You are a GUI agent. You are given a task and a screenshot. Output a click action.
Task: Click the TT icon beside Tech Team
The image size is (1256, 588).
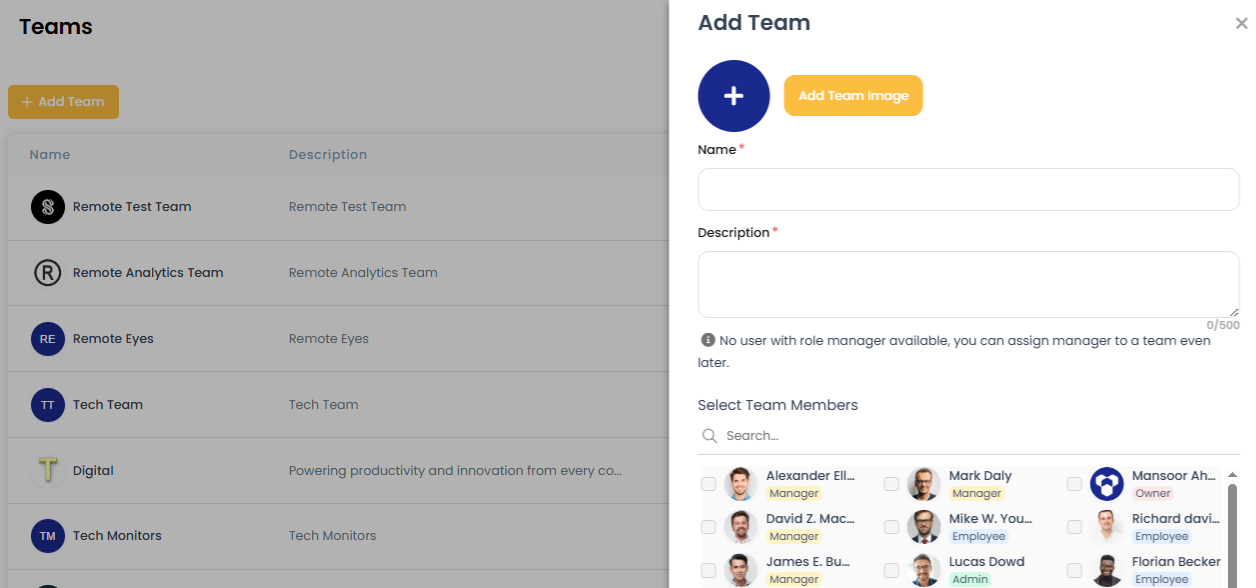click(x=47, y=404)
